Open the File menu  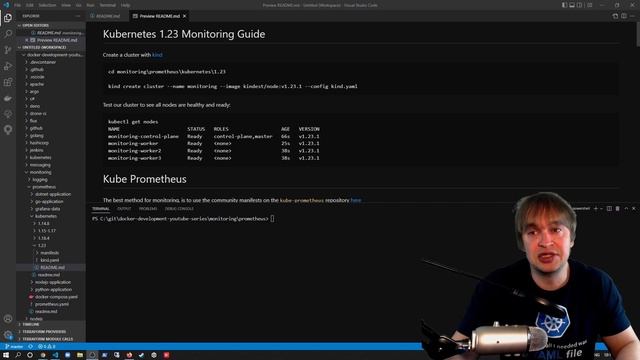click(x=18, y=5)
